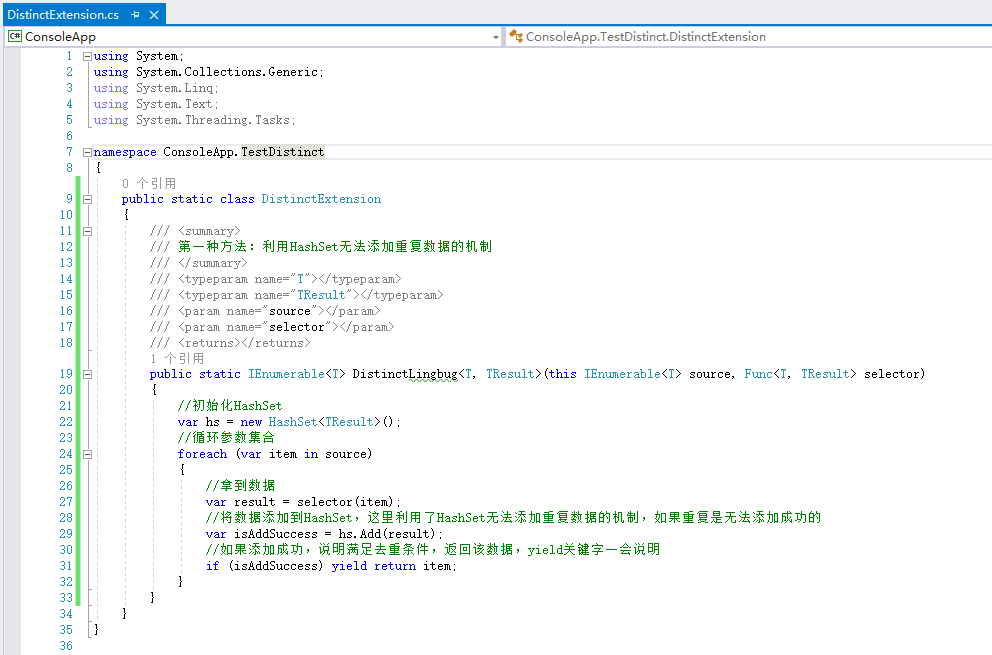Click the summary text '第一种方法'
This screenshot has width=992, height=655.
(213, 247)
